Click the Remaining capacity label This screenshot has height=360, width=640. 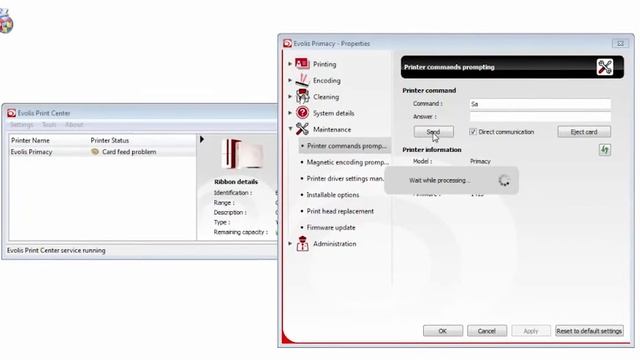240,232
